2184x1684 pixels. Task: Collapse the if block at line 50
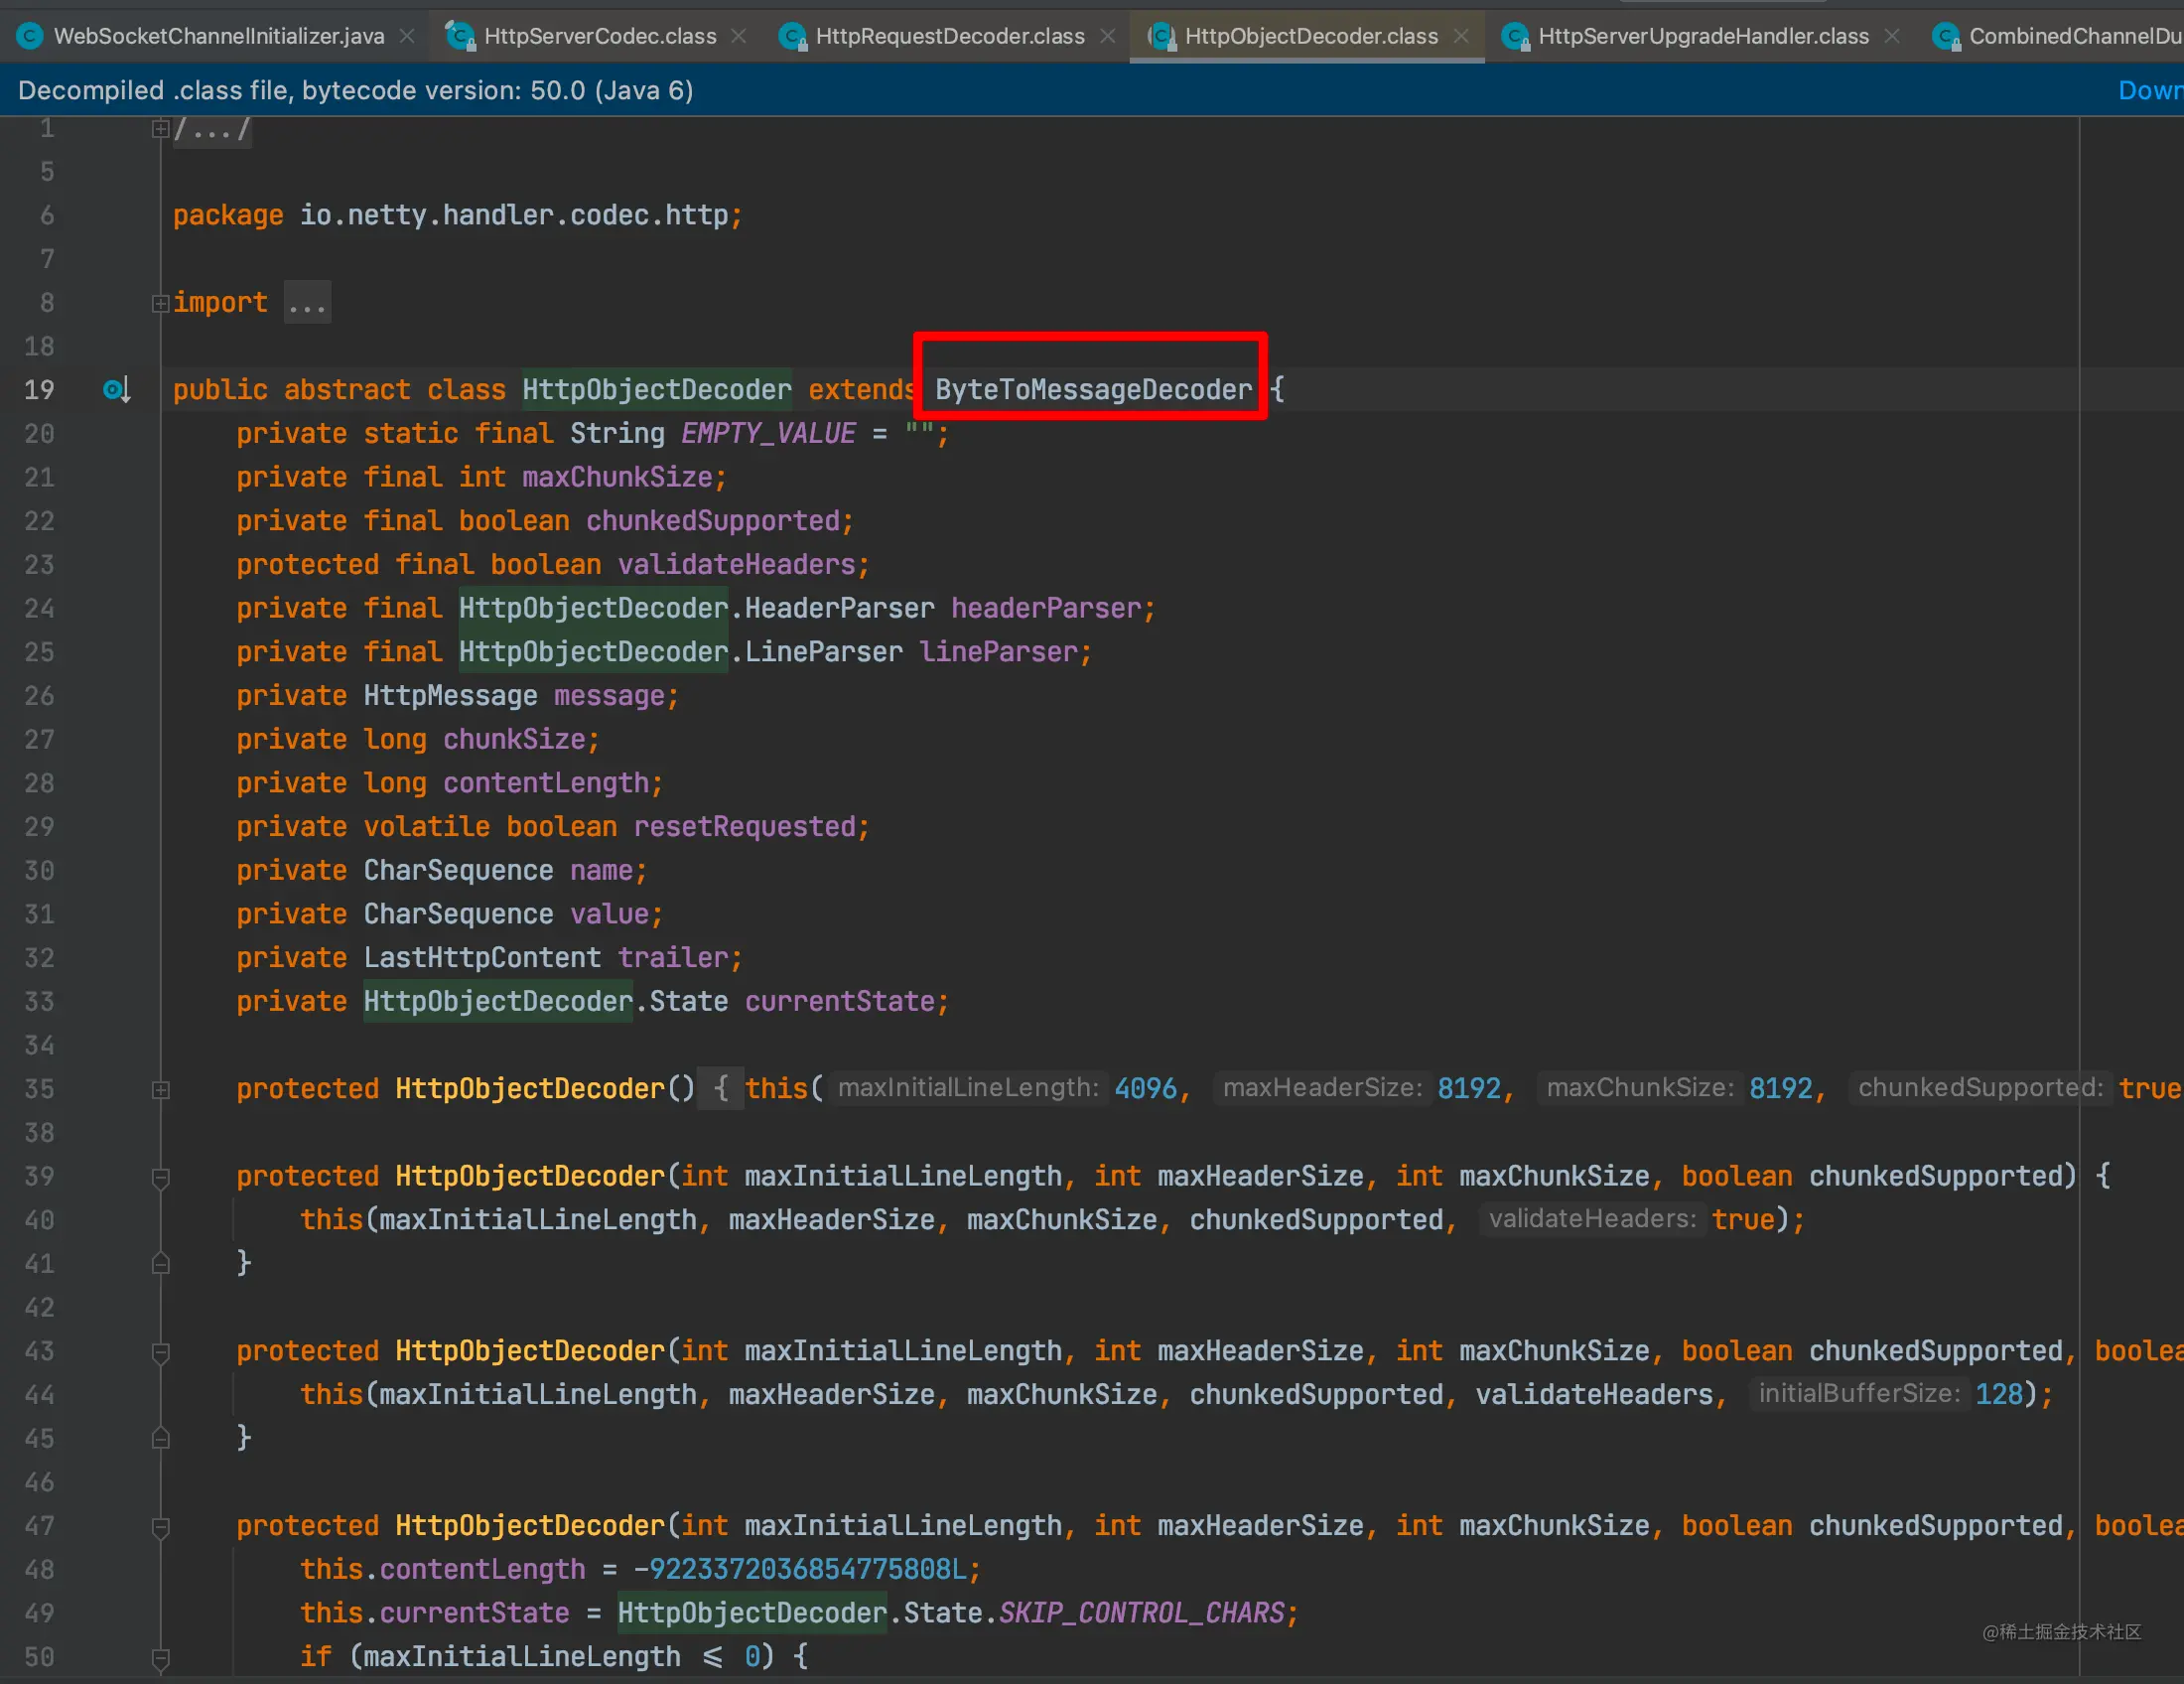click(160, 1659)
